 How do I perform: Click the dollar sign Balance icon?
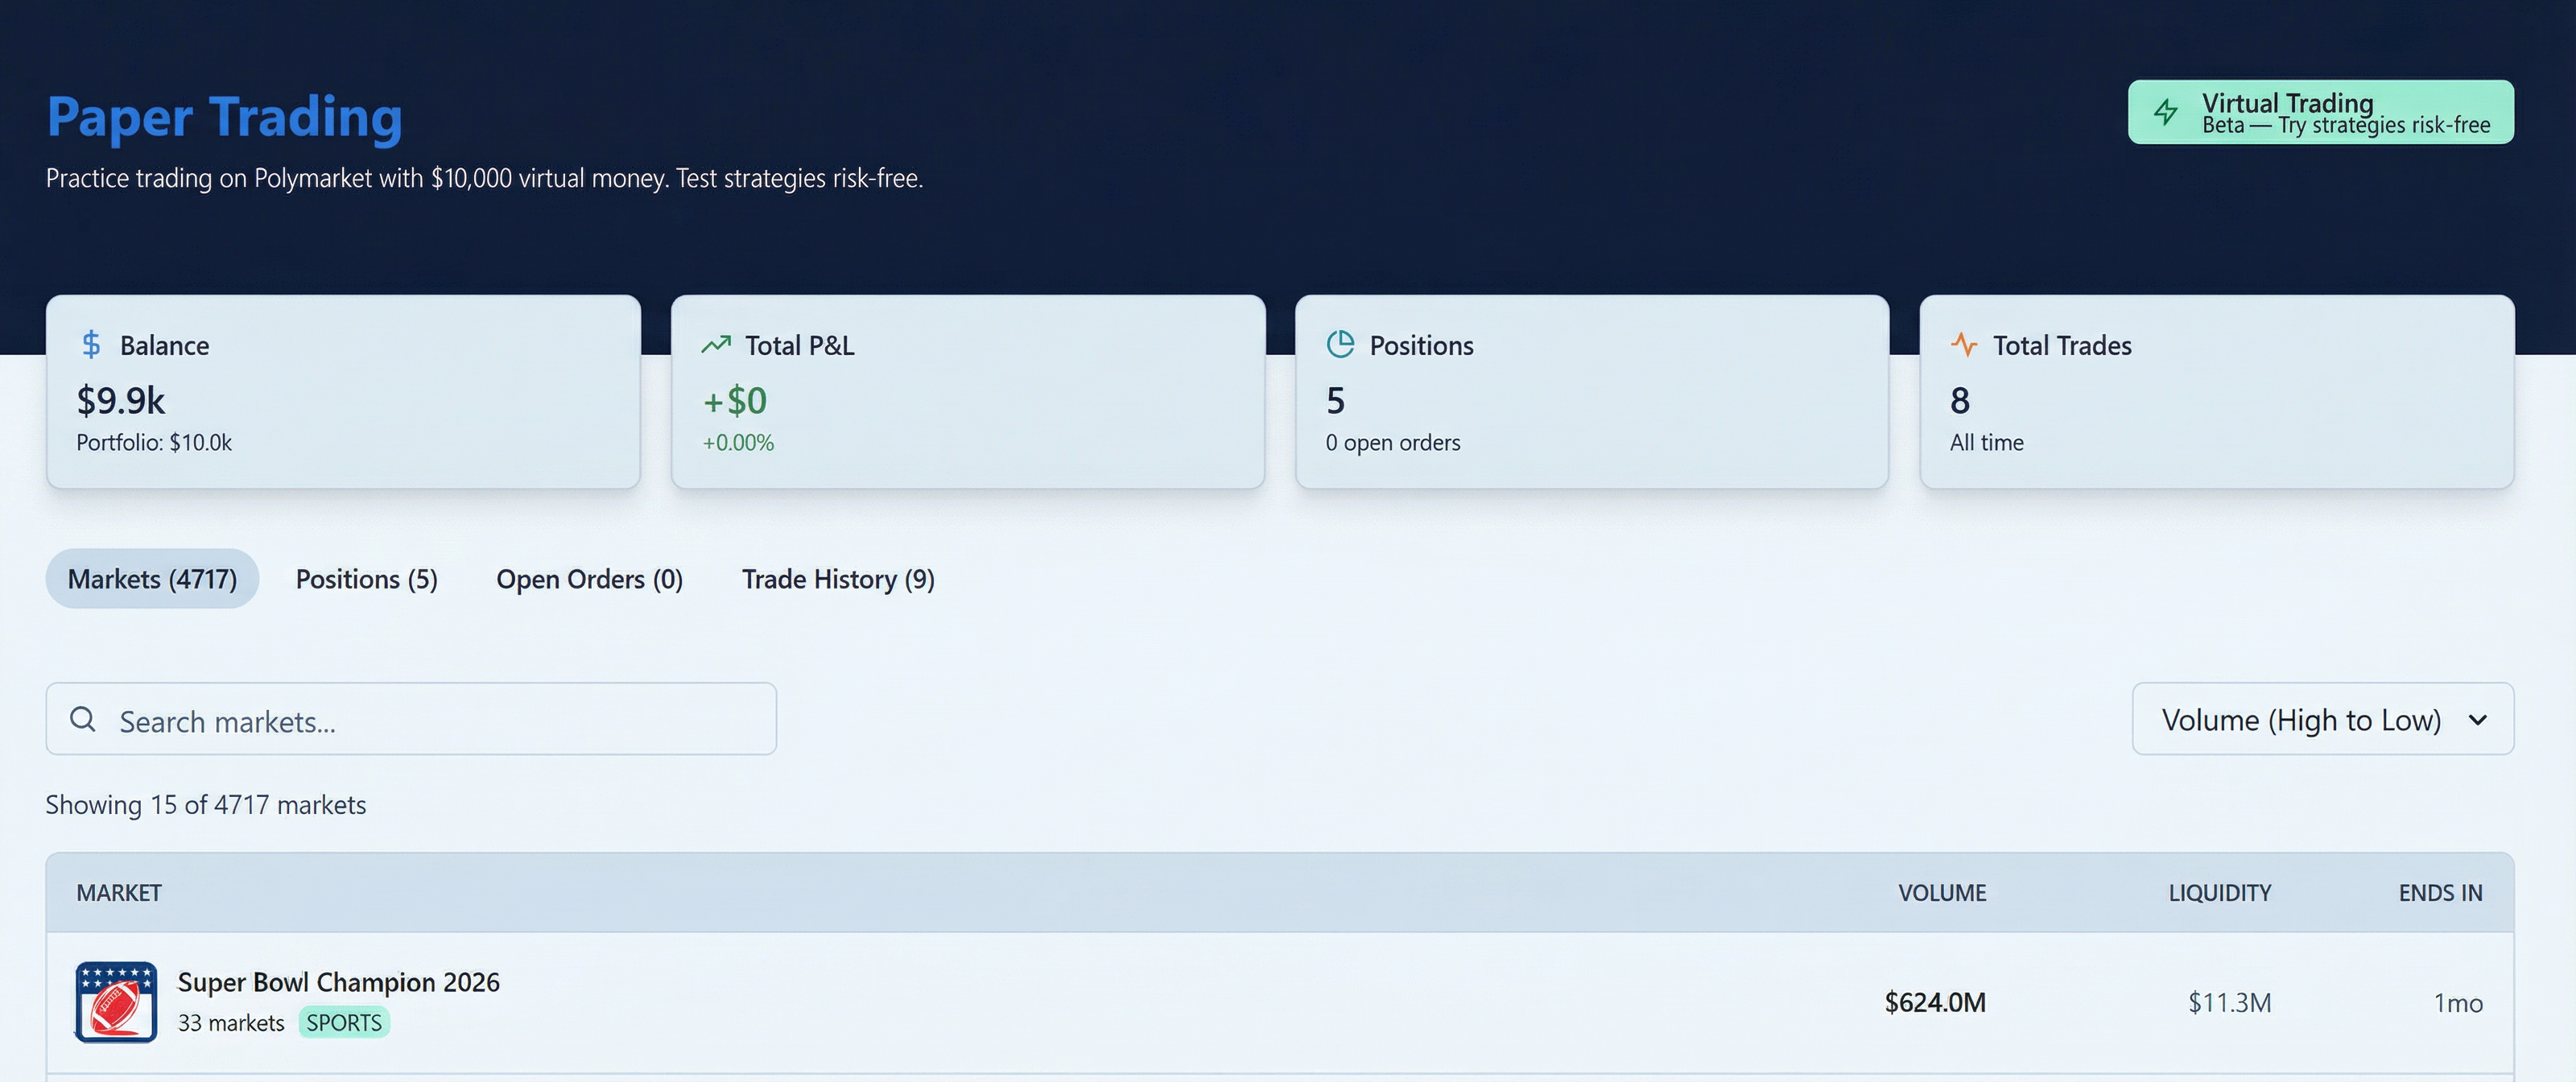[91, 345]
